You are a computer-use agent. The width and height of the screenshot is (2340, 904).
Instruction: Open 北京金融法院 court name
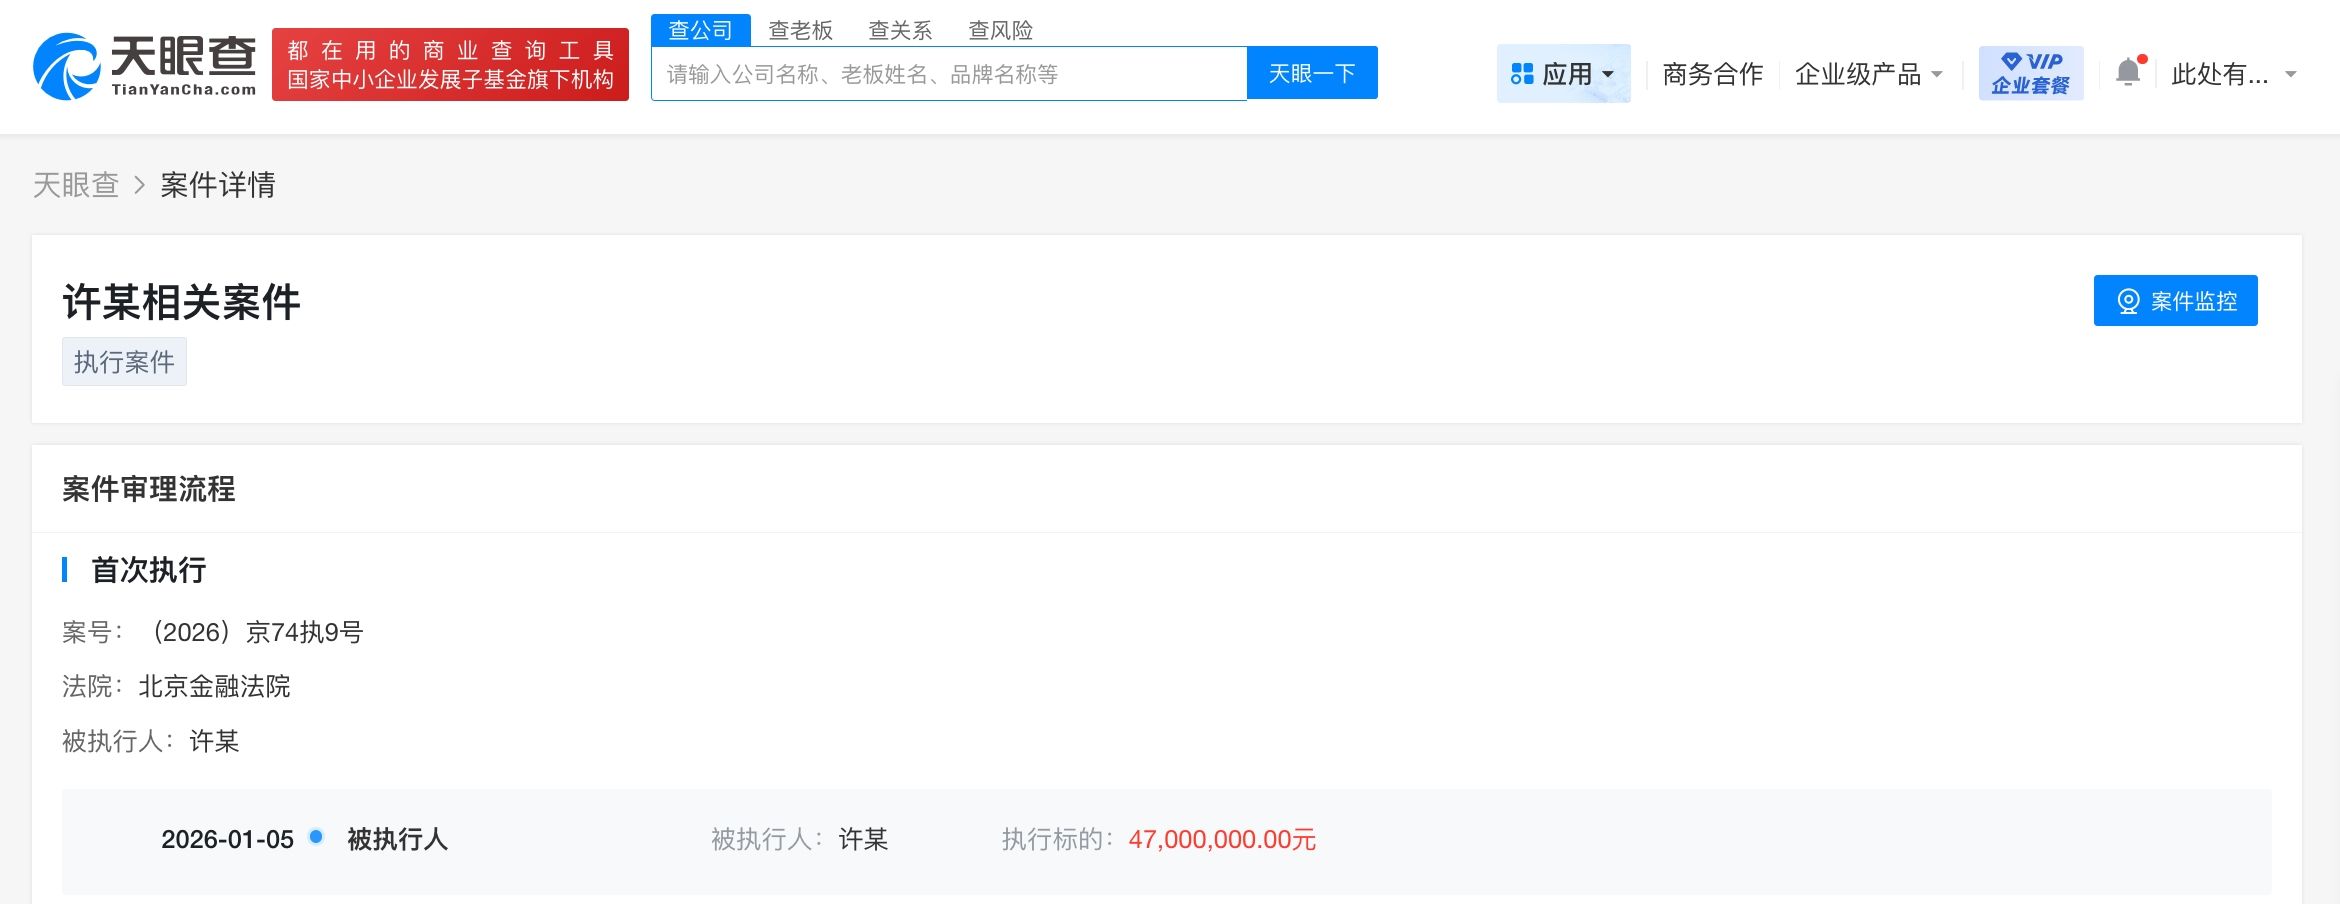[x=214, y=687]
